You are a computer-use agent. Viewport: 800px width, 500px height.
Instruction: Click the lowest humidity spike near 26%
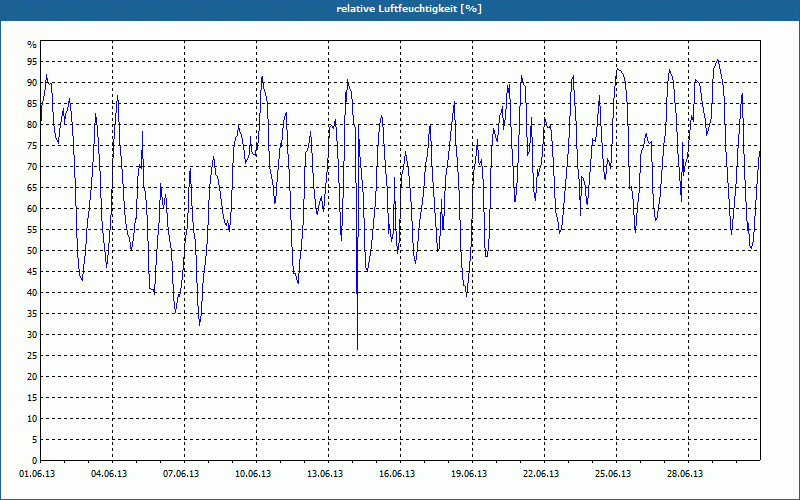pos(358,349)
